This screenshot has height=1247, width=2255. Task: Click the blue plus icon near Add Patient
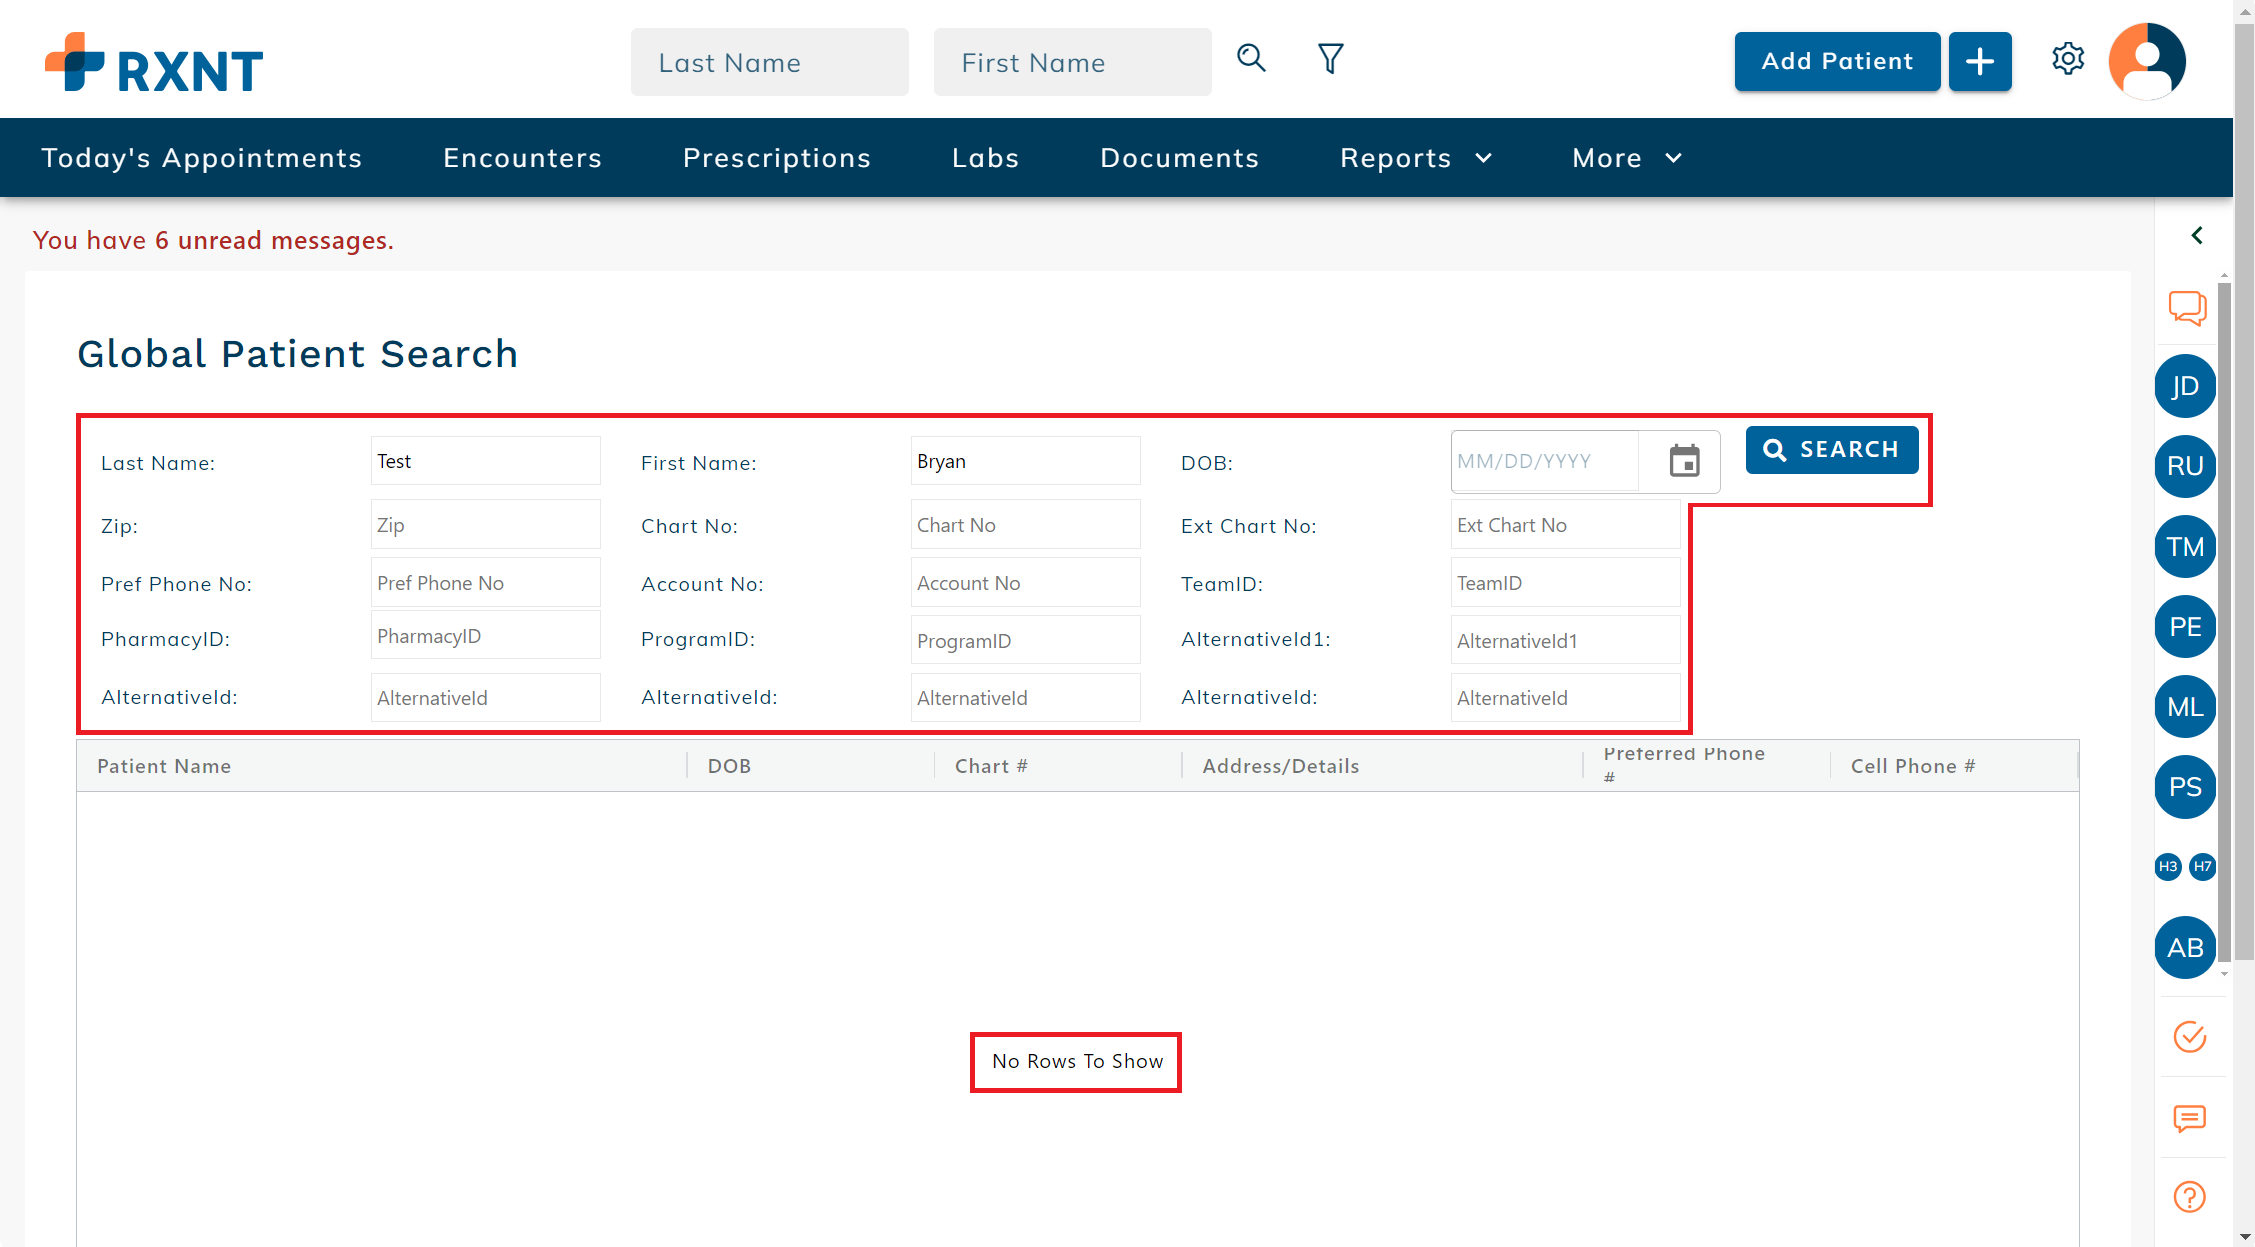[x=1980, y=61]
